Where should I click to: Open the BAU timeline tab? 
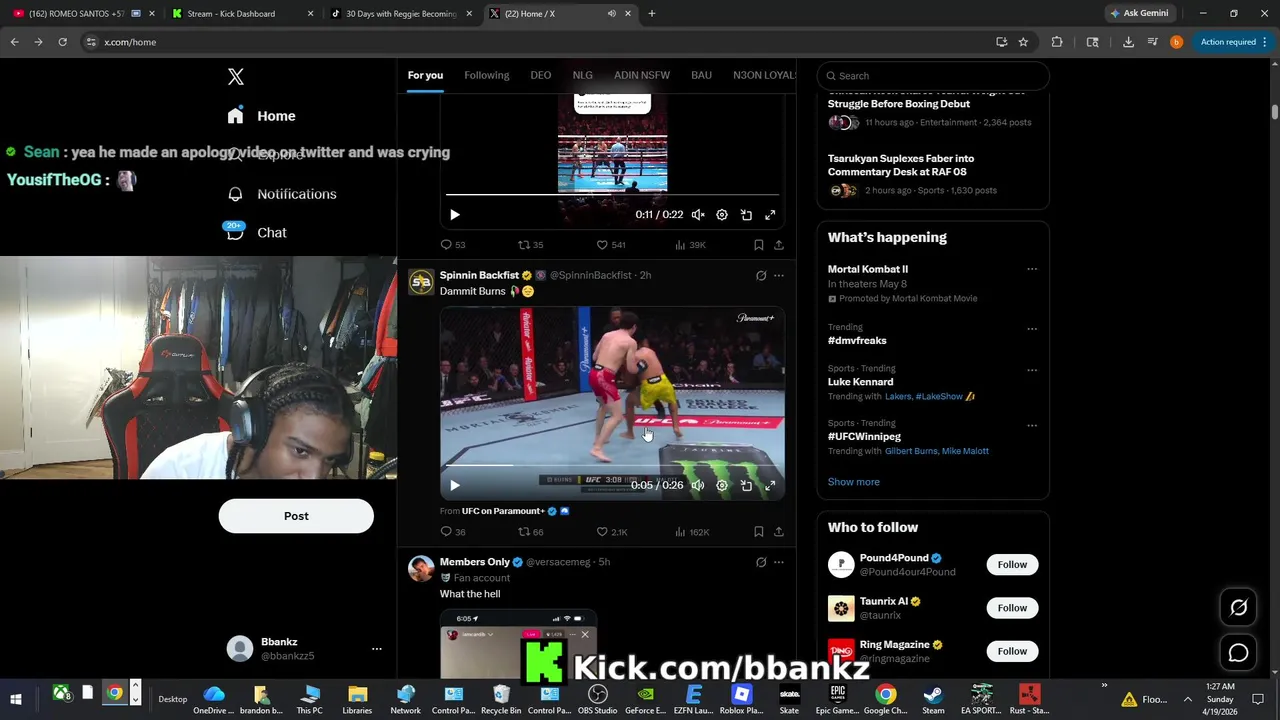[x=701, y=75]
